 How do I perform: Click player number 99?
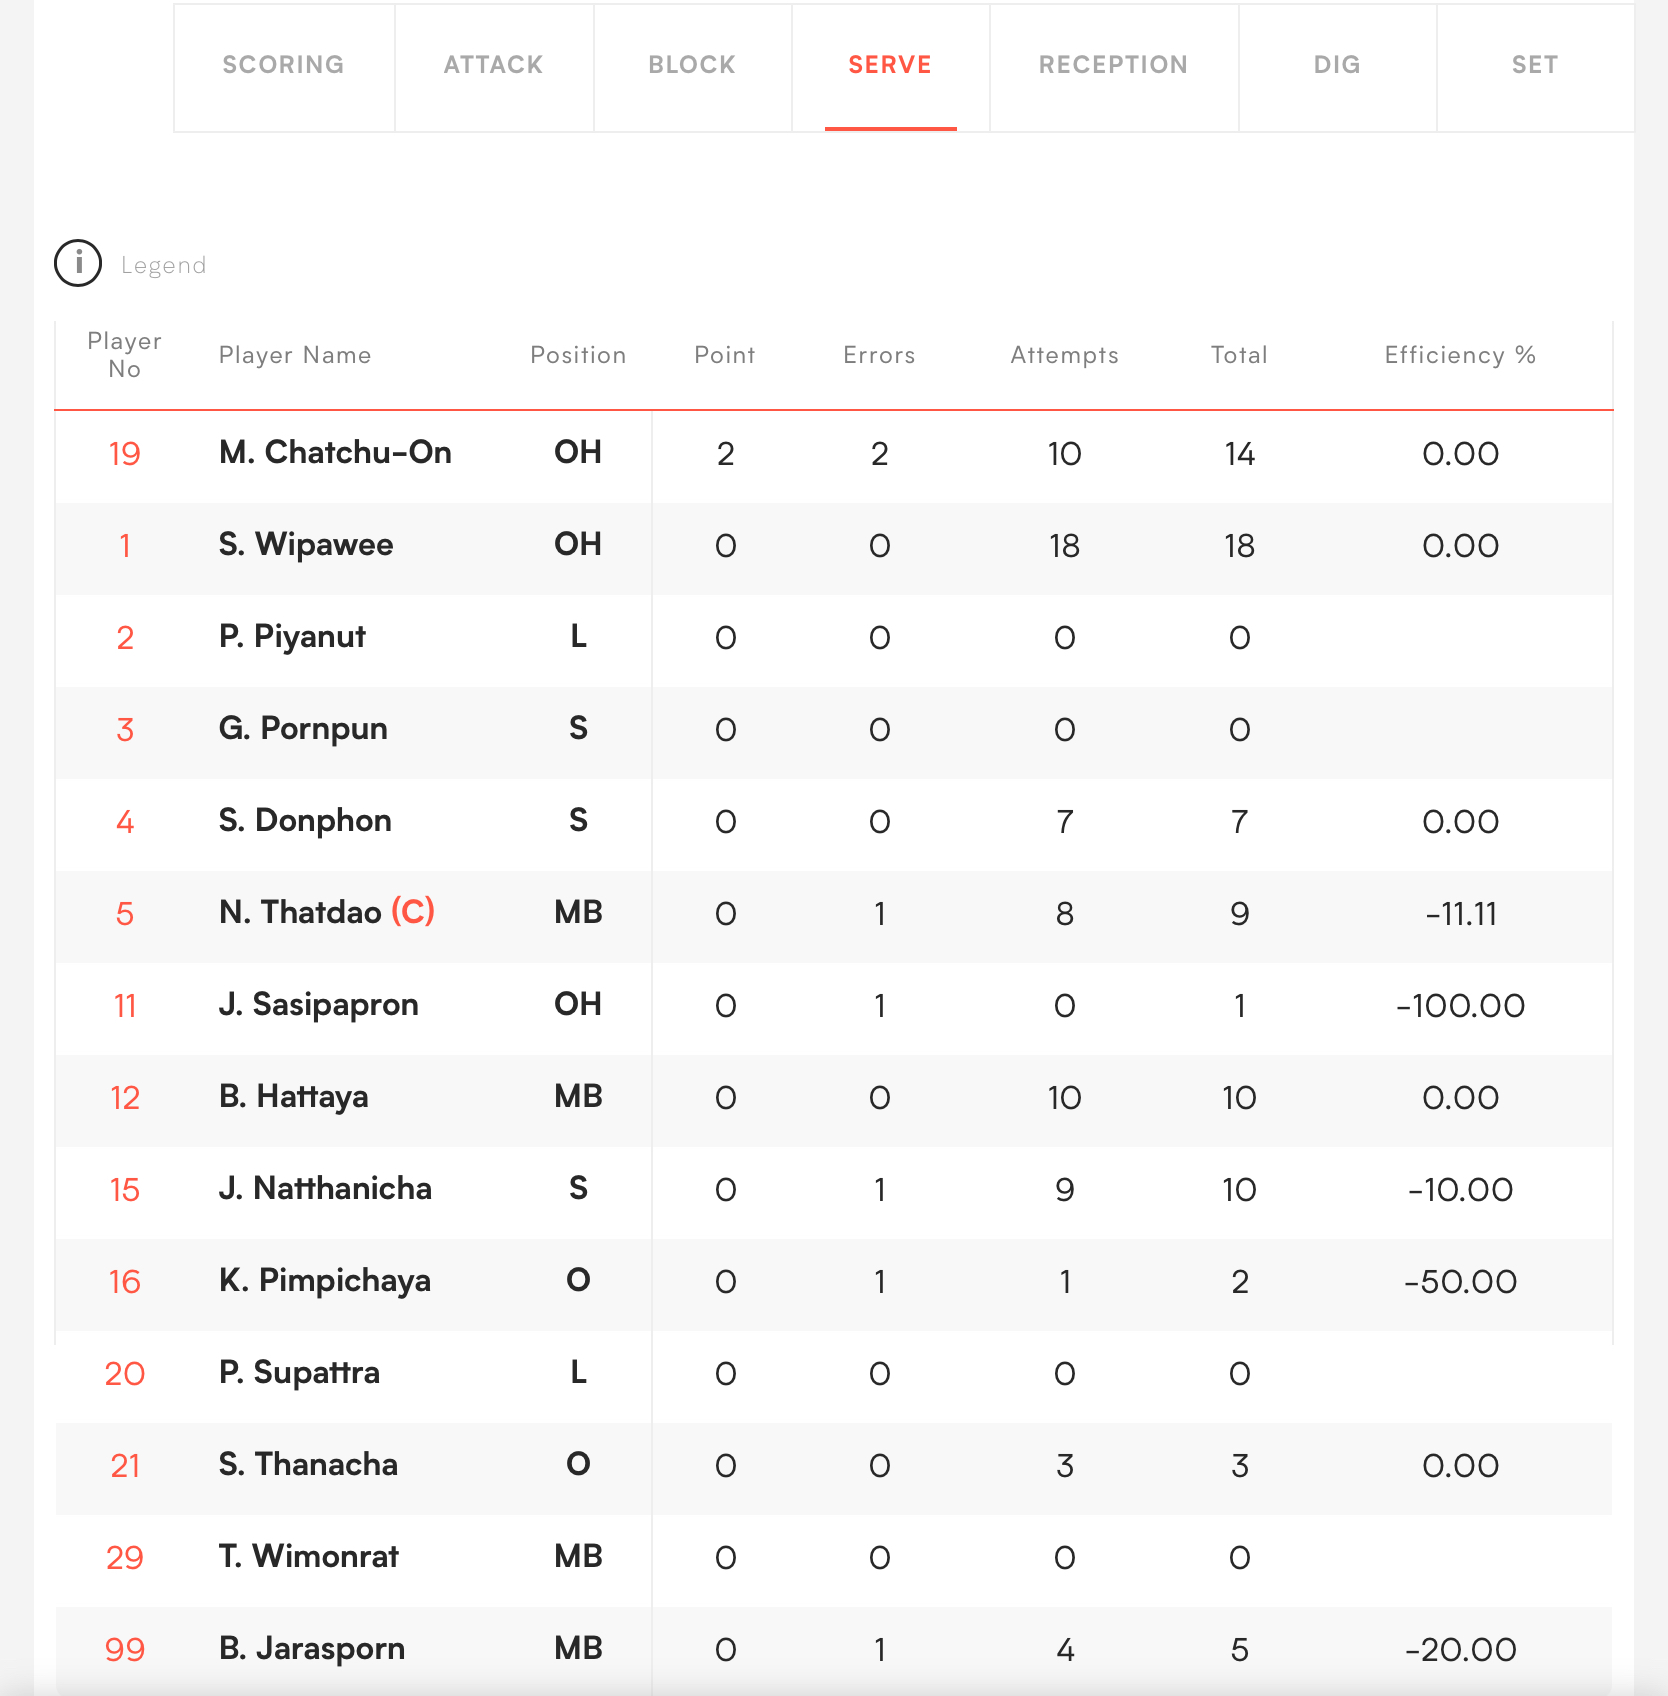click(x=125, y=1649)
